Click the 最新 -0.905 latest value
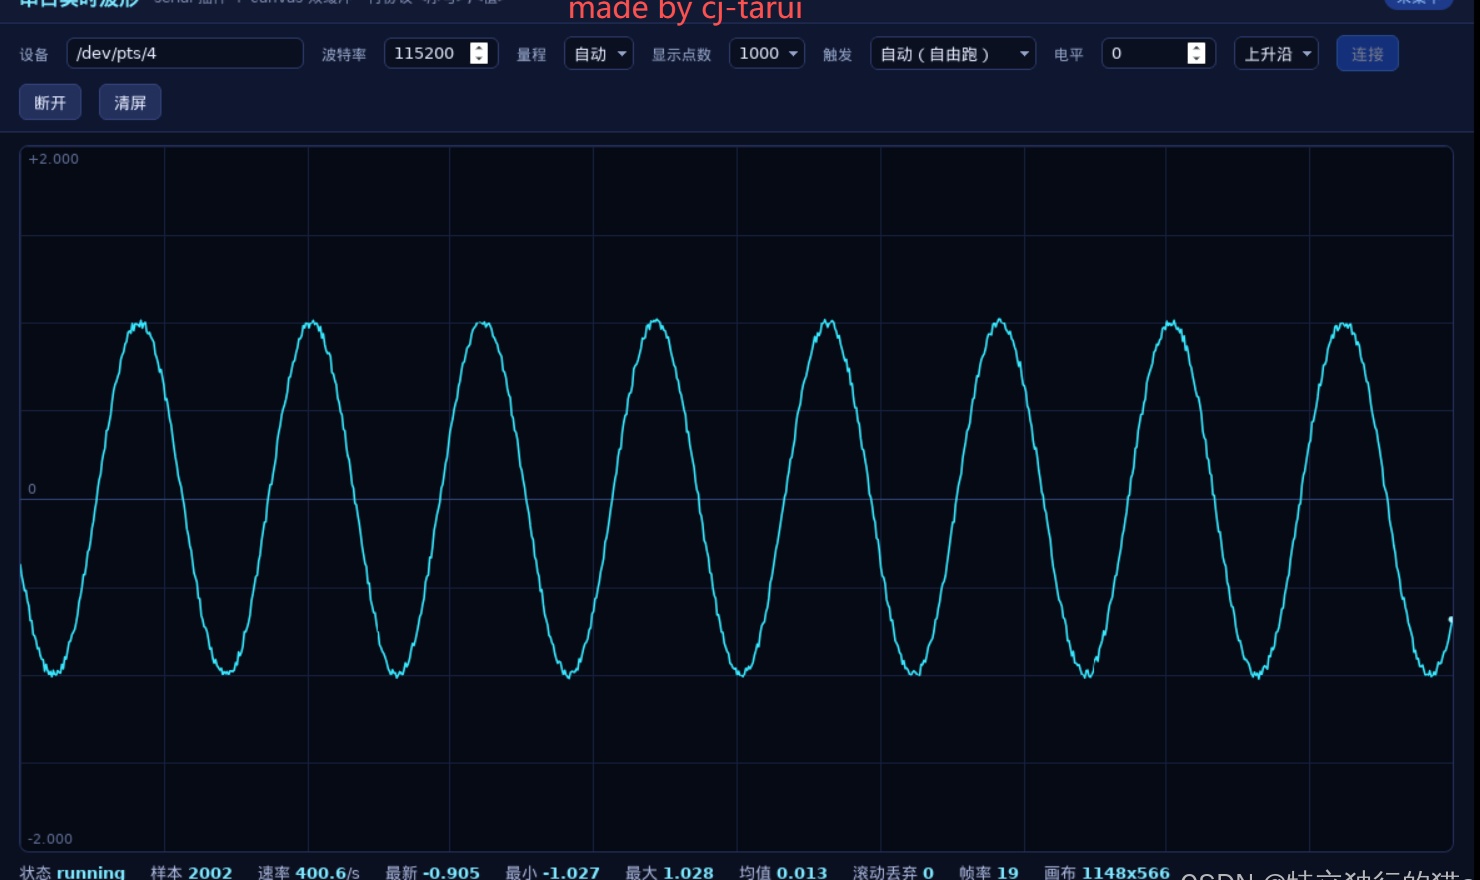 [432, 872]
